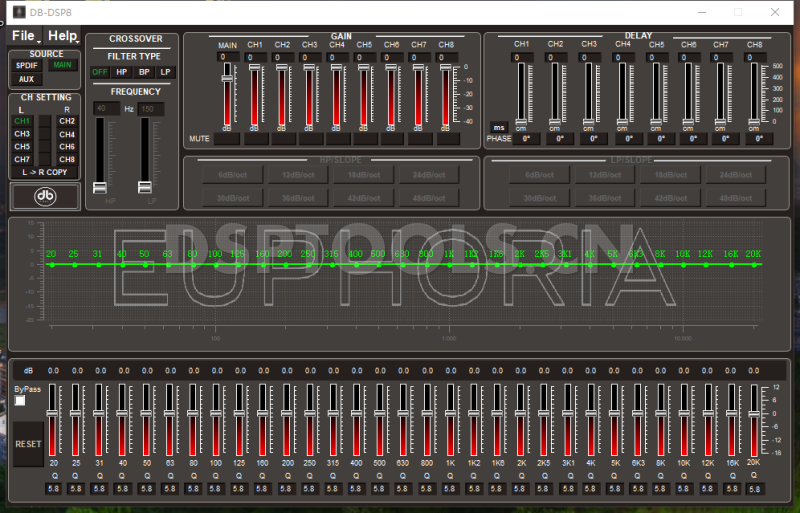Set crossover filter type to LP

click(165, 72)
